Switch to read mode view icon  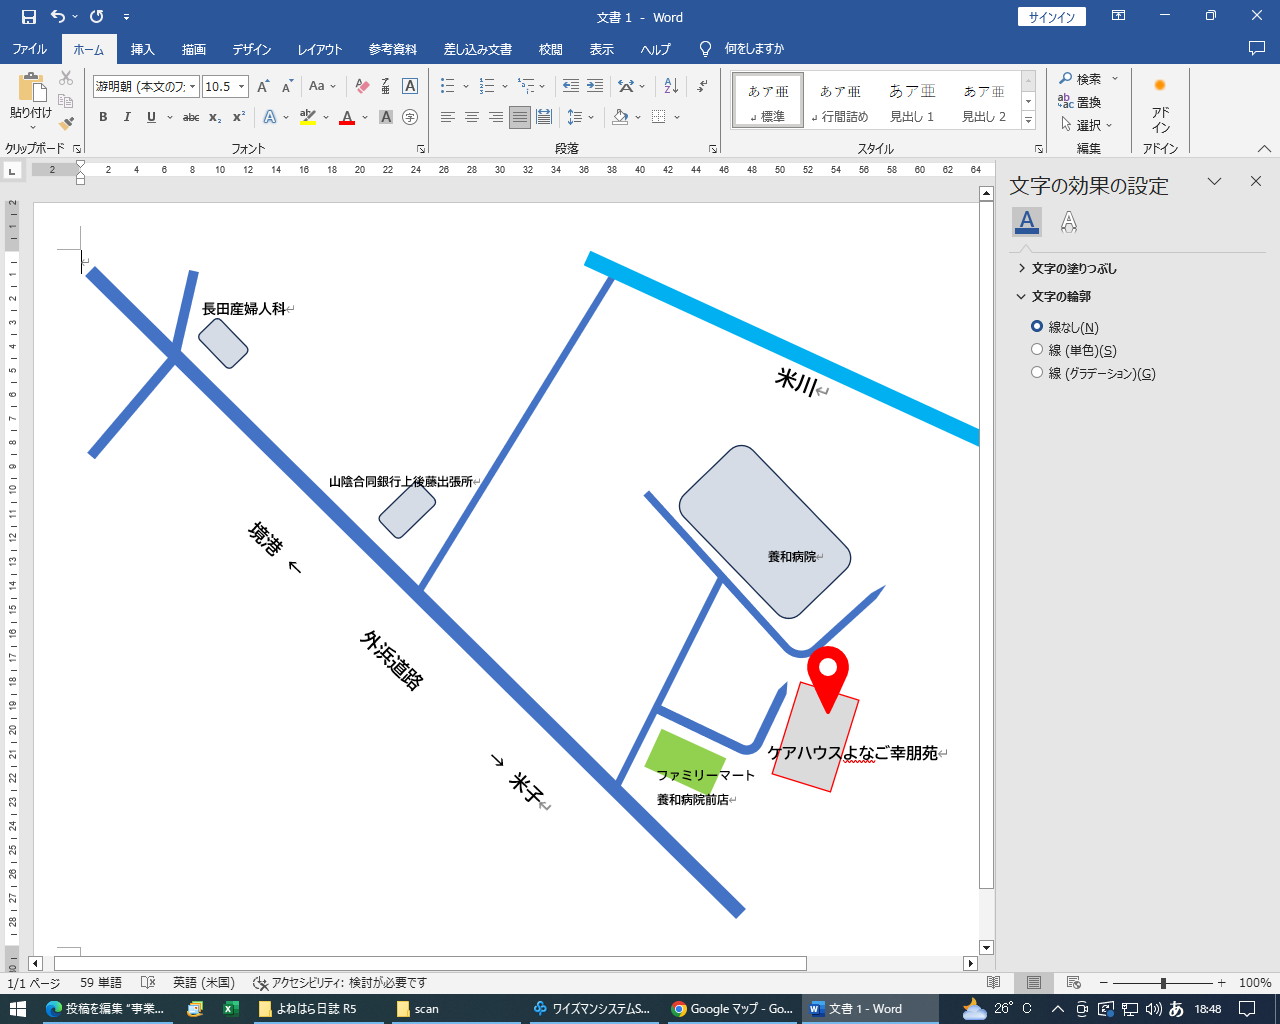993,983
